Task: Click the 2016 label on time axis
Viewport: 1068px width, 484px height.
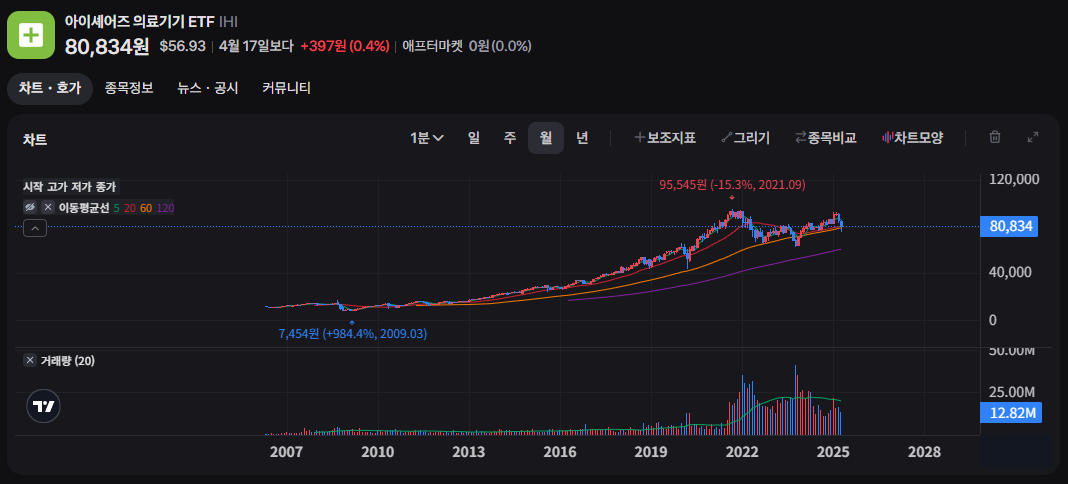Action: (x=560, y=452)
